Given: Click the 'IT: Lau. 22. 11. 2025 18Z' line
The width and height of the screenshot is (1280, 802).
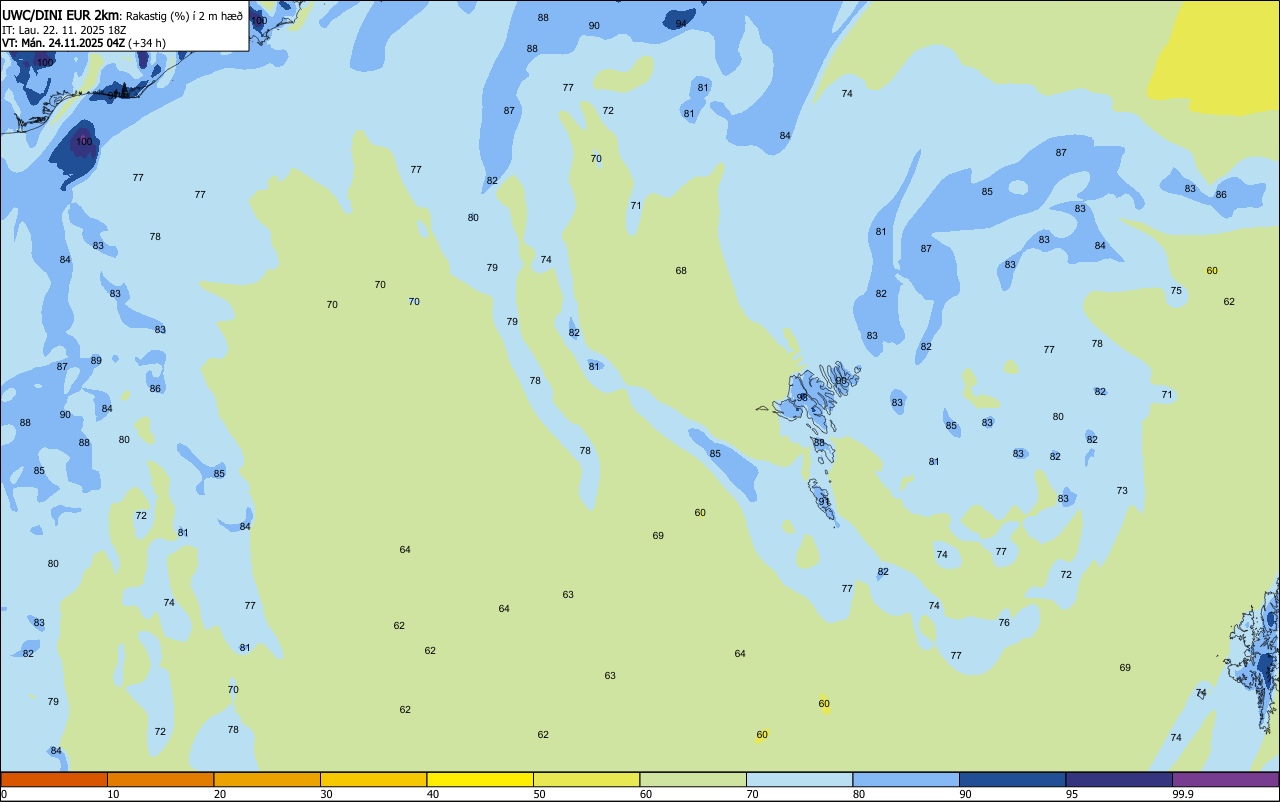Looking at the screenshot, I should 64,30.
